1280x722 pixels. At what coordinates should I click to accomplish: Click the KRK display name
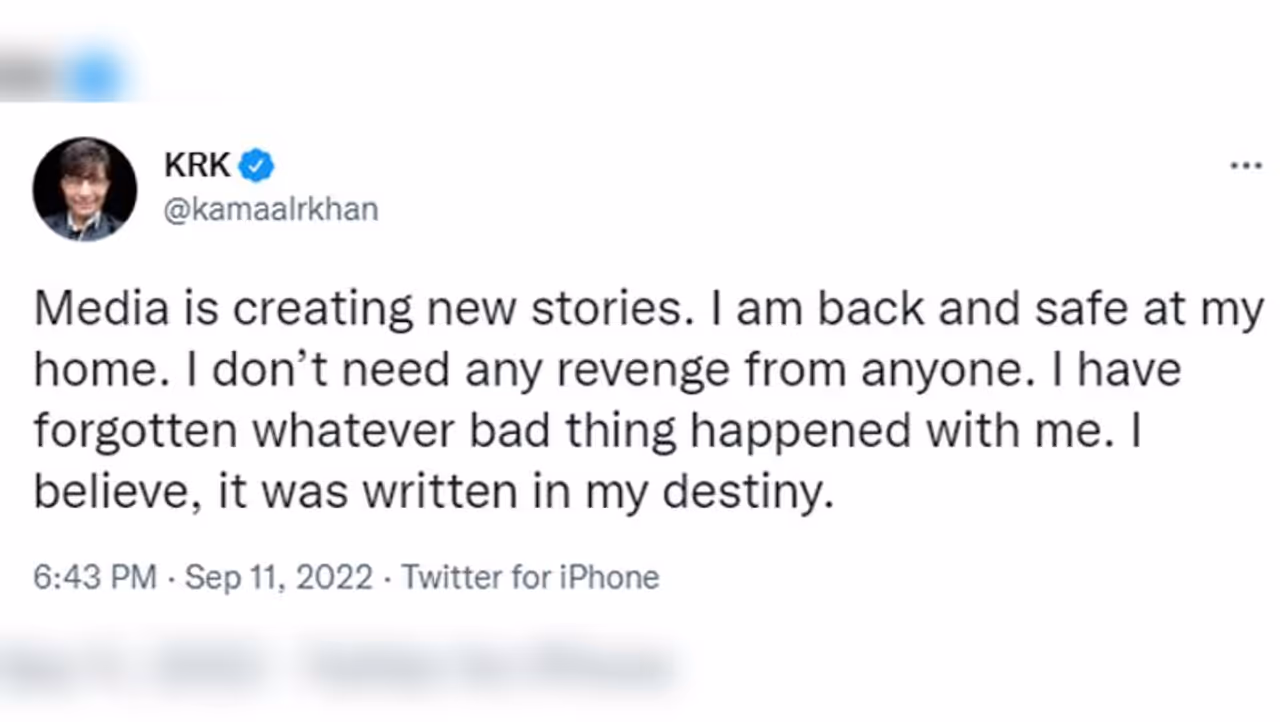[197, 166]
